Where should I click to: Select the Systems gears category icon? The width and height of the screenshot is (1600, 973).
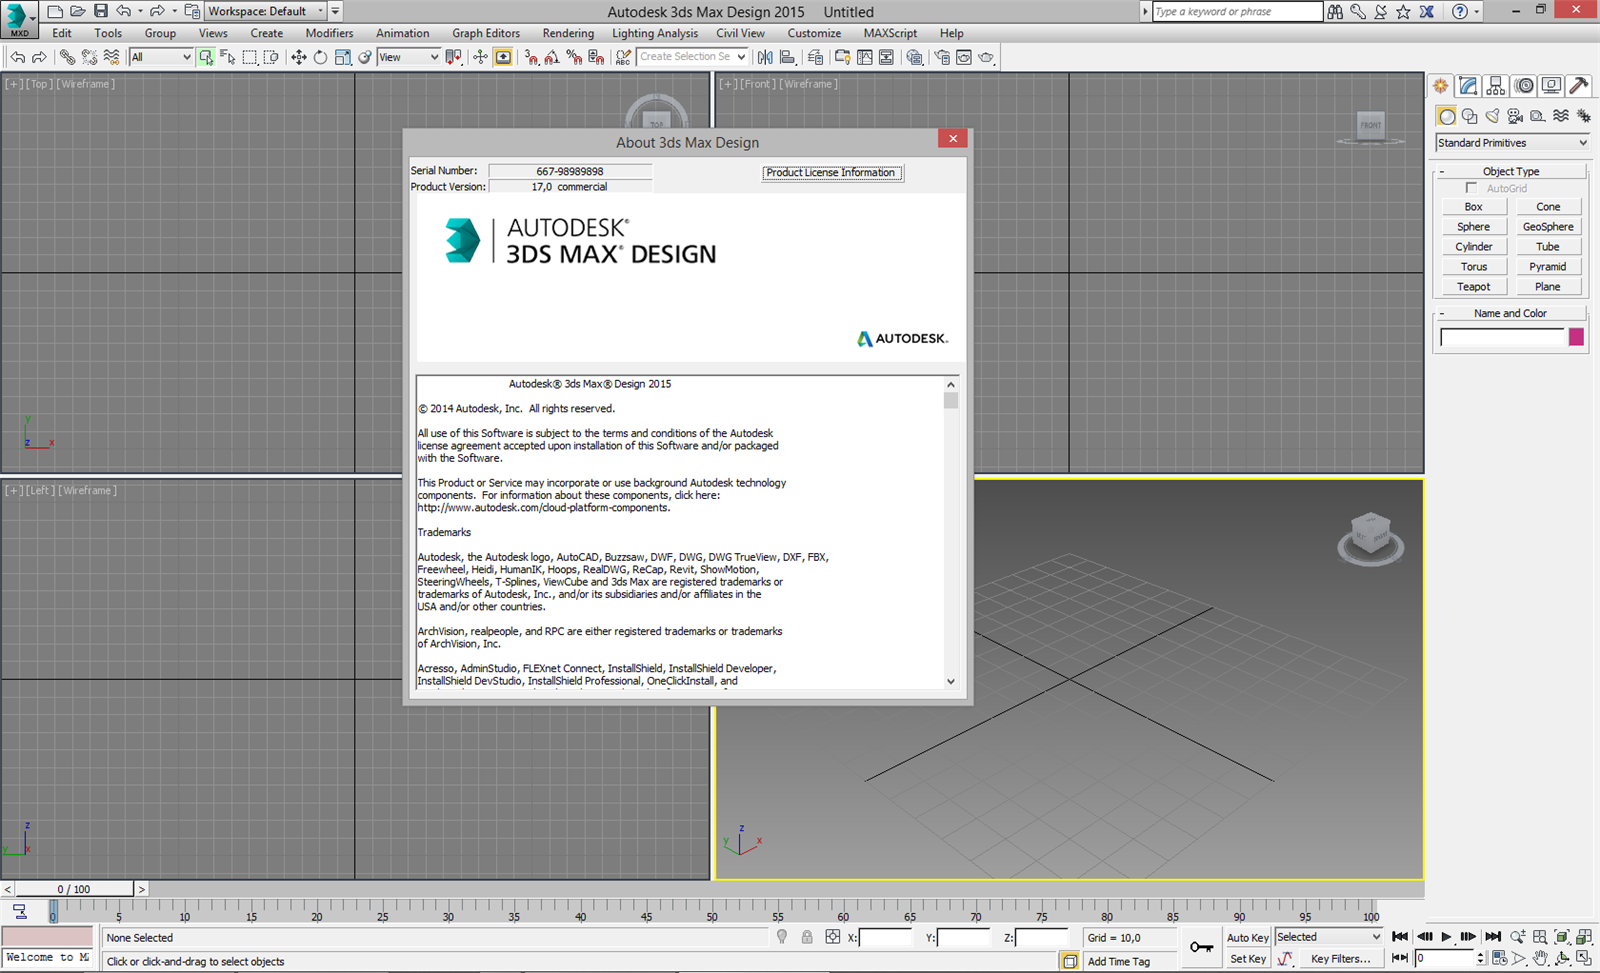(1584, 116)
